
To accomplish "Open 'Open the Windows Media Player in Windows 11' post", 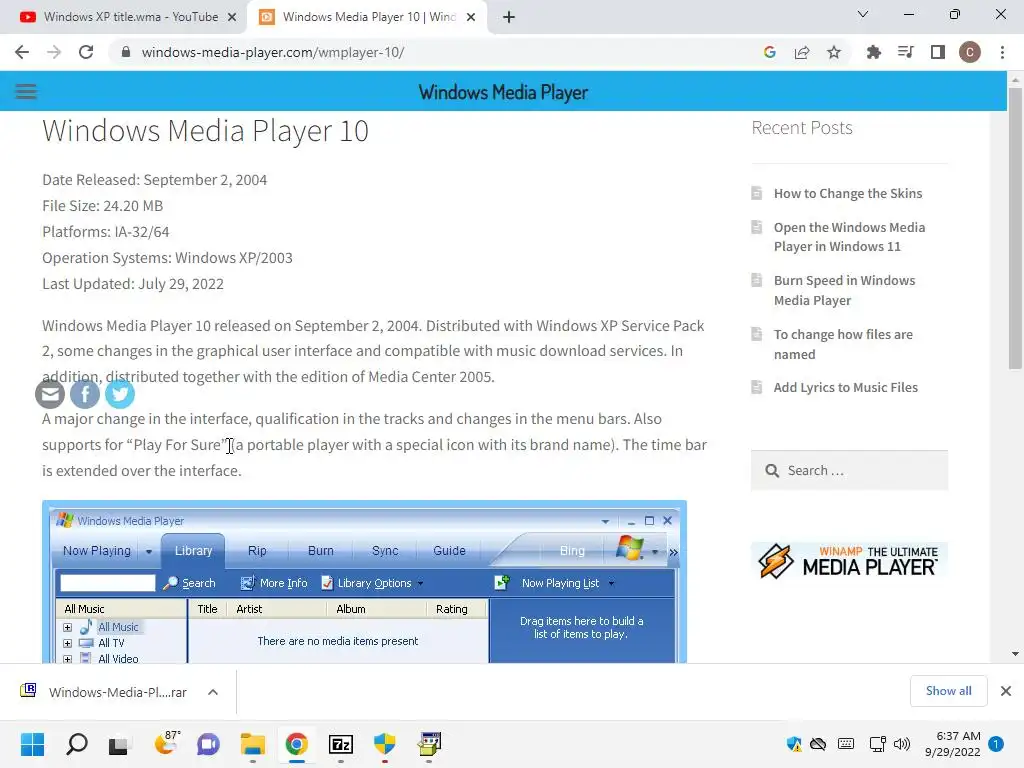I will [x=849, y=237].
